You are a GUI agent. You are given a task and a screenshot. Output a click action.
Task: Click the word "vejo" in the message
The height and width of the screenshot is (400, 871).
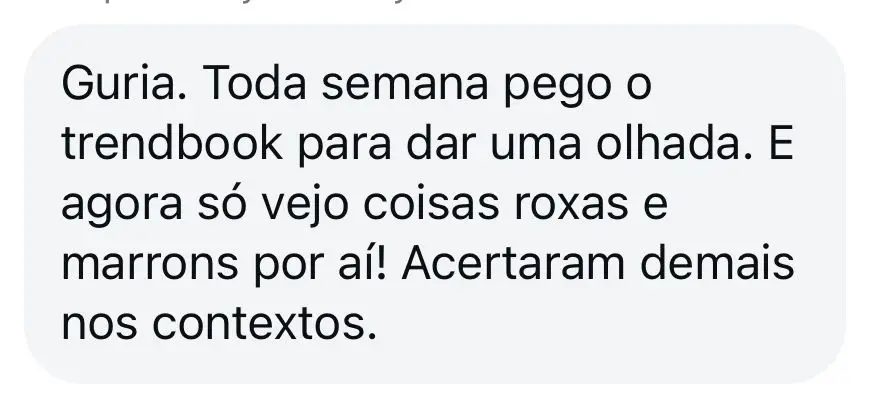(x=305, y=208)
